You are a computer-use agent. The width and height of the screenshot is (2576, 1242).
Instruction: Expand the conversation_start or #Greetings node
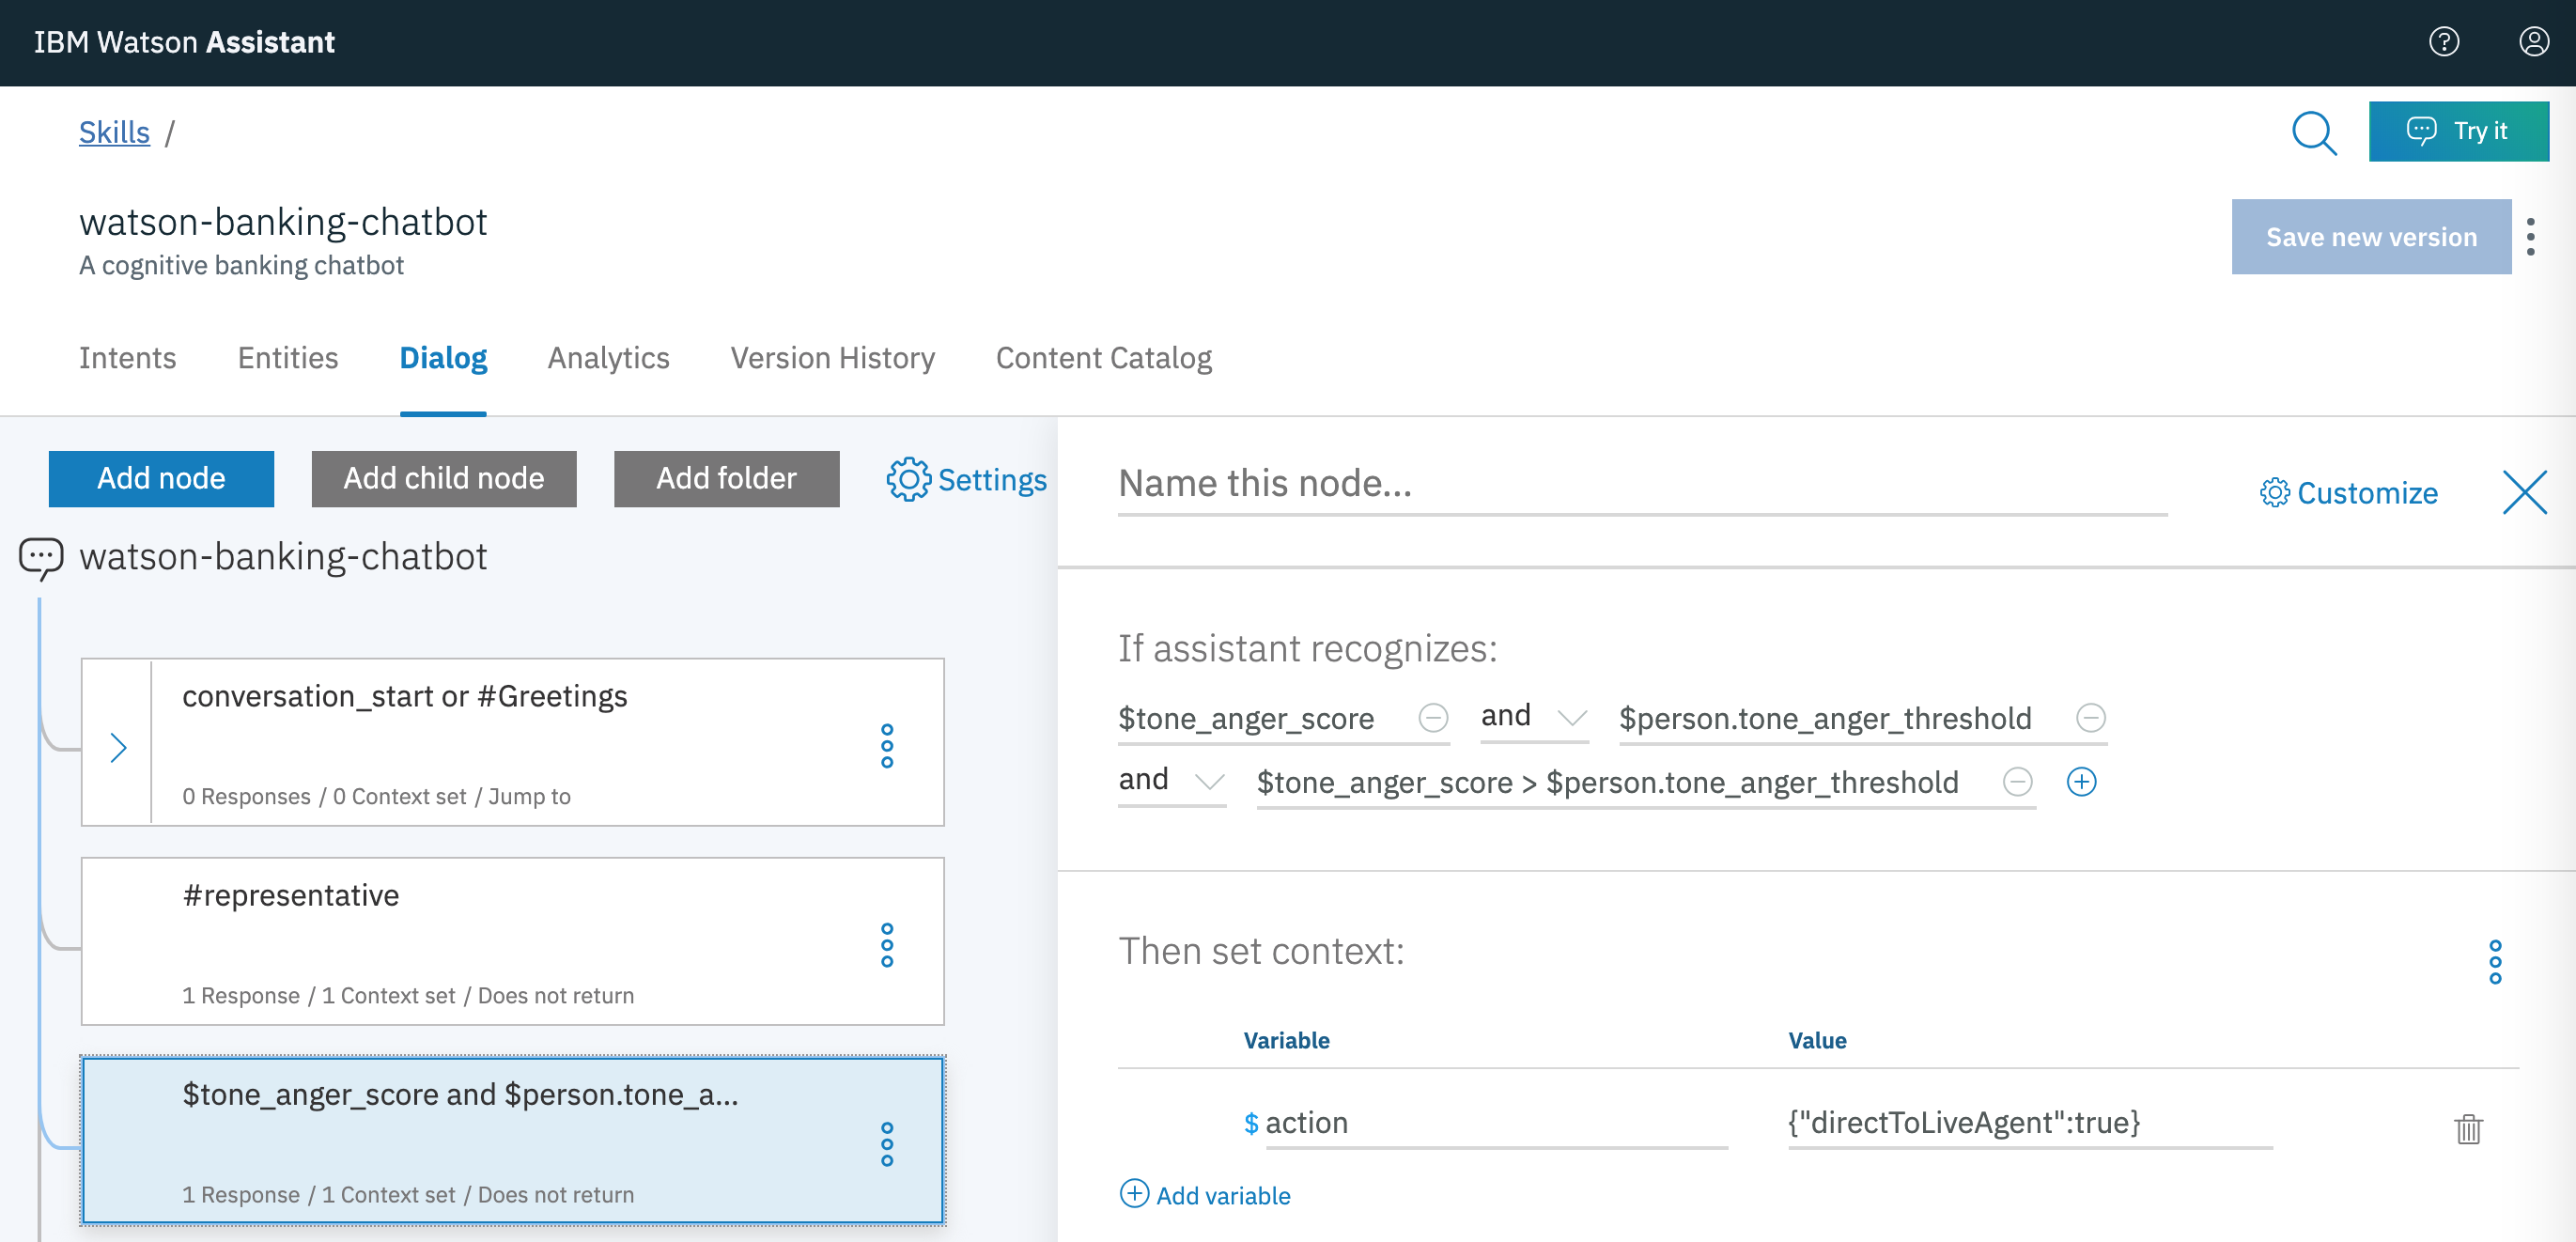(x=118, y=747)
